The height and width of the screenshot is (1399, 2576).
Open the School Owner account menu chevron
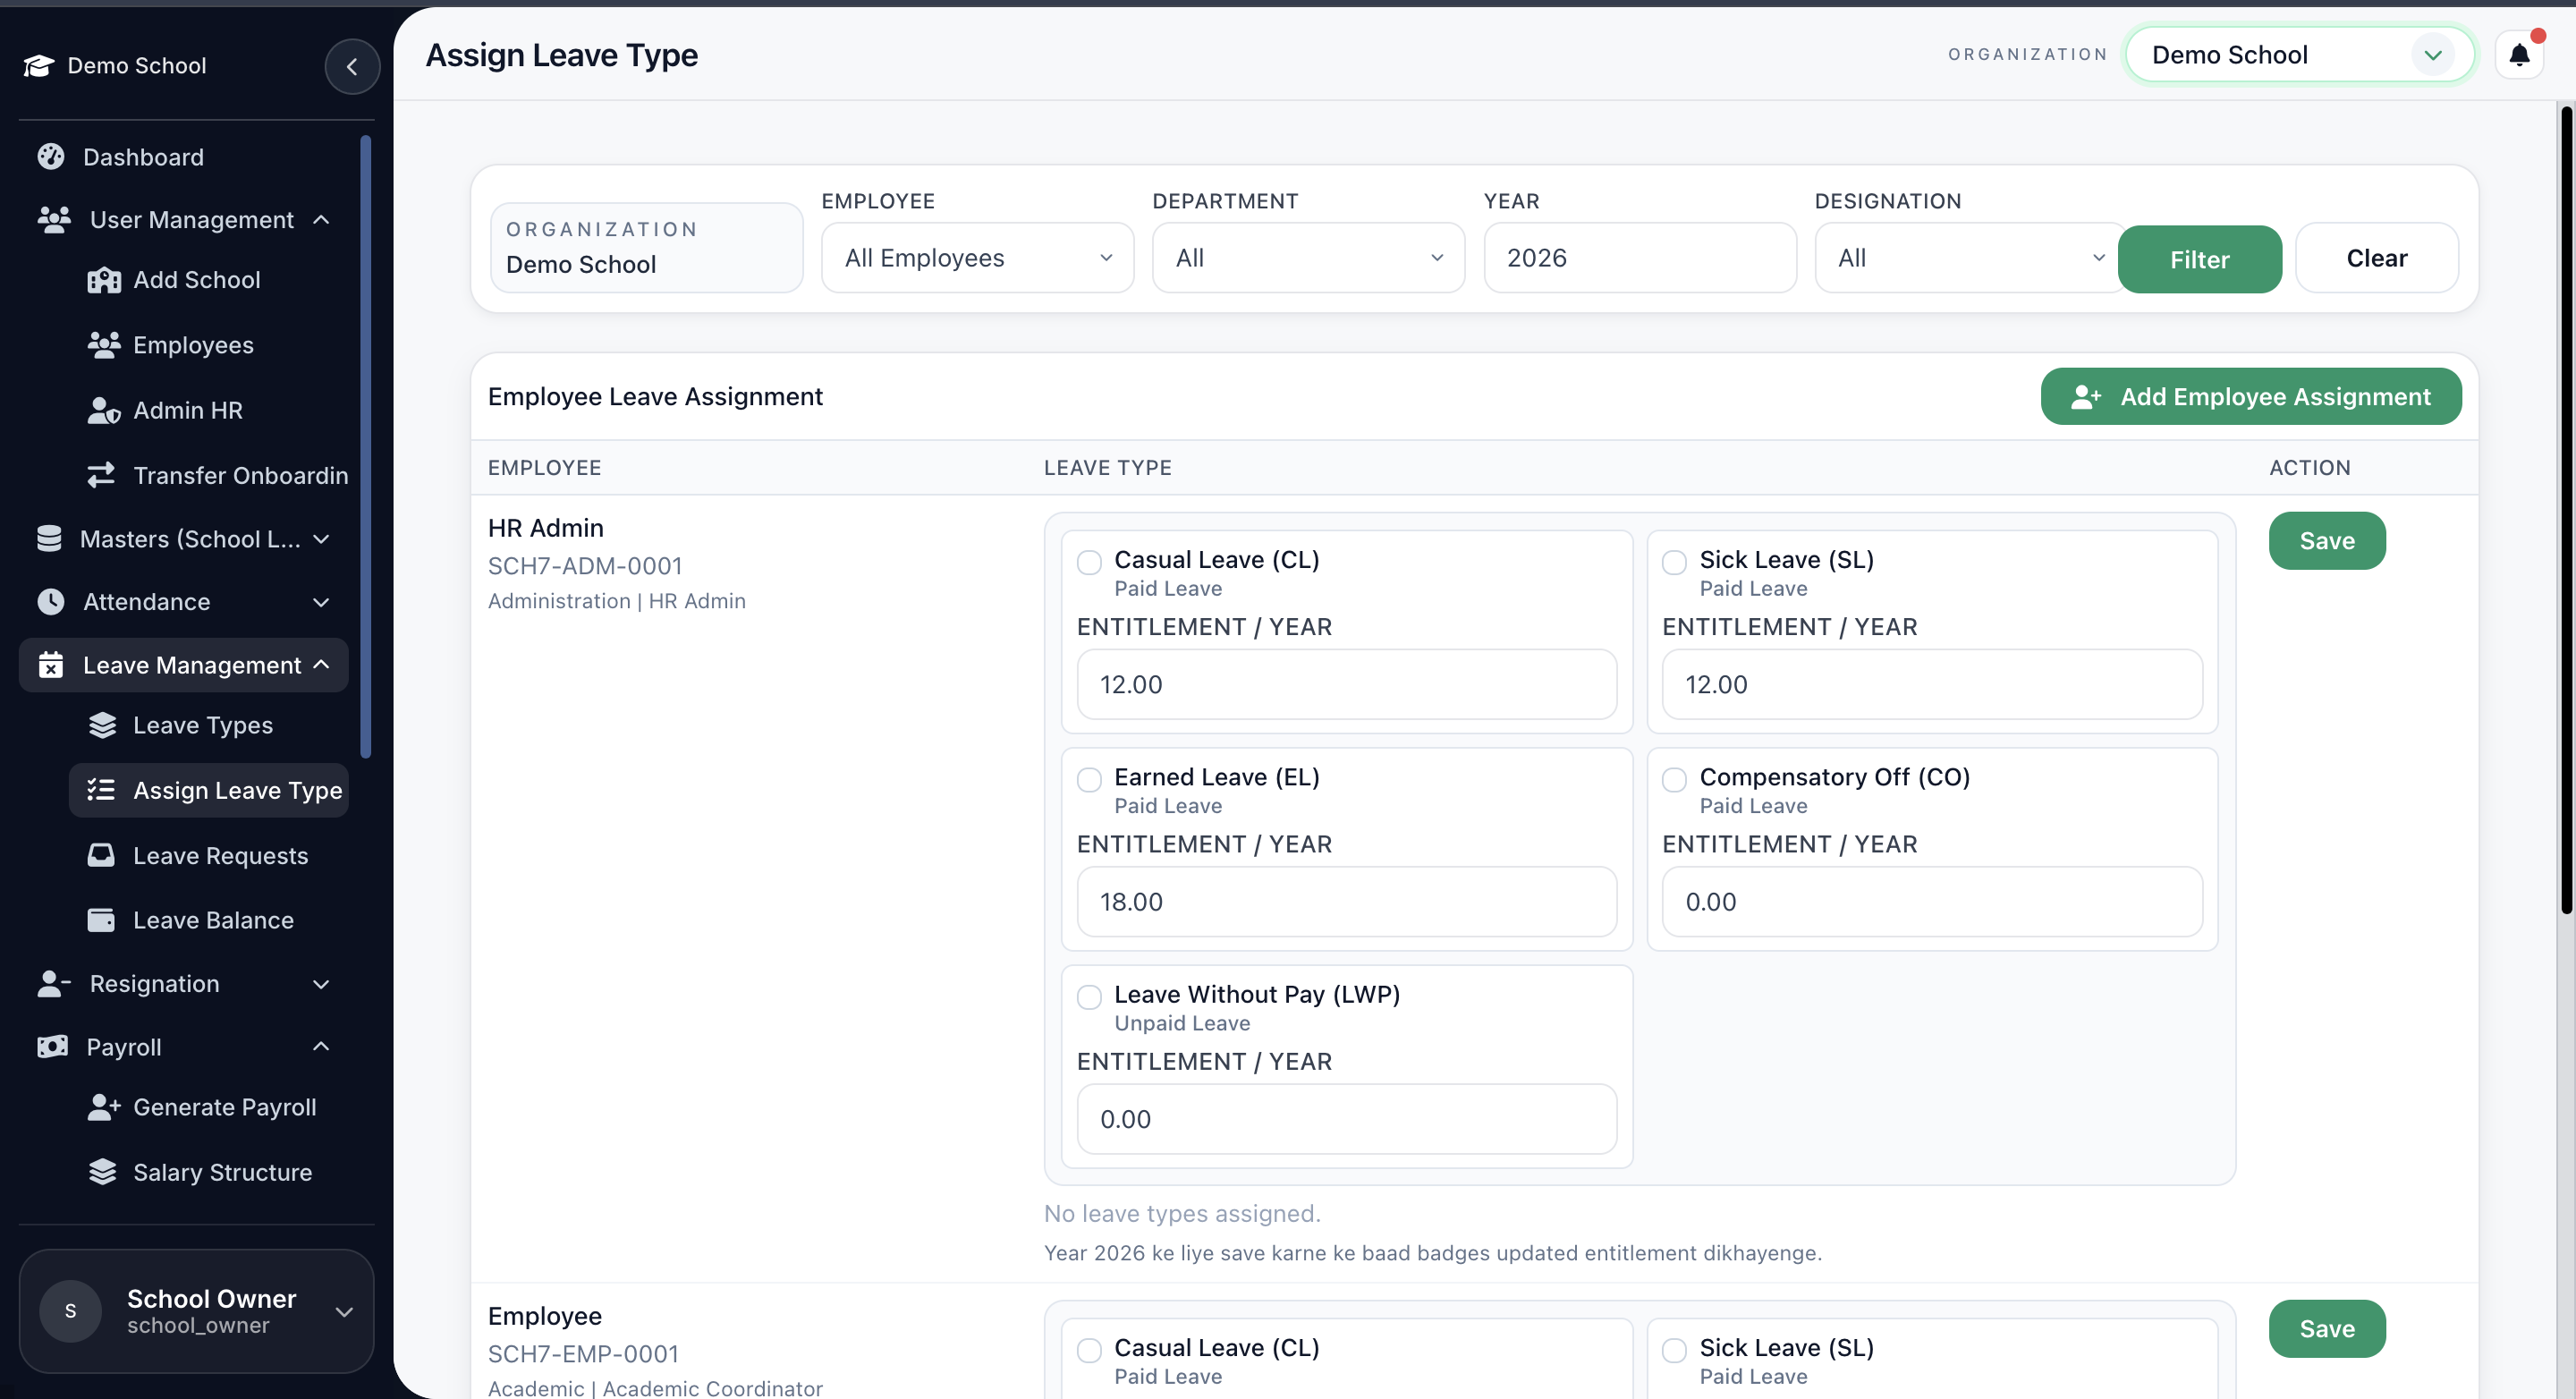(x=344, y=1312)
